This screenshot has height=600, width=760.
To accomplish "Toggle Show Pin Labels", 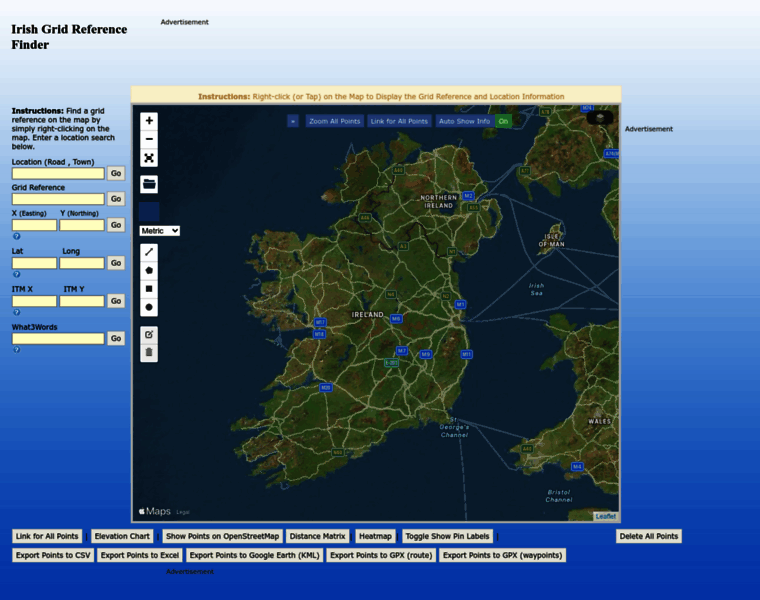I will tap(447, 536).
